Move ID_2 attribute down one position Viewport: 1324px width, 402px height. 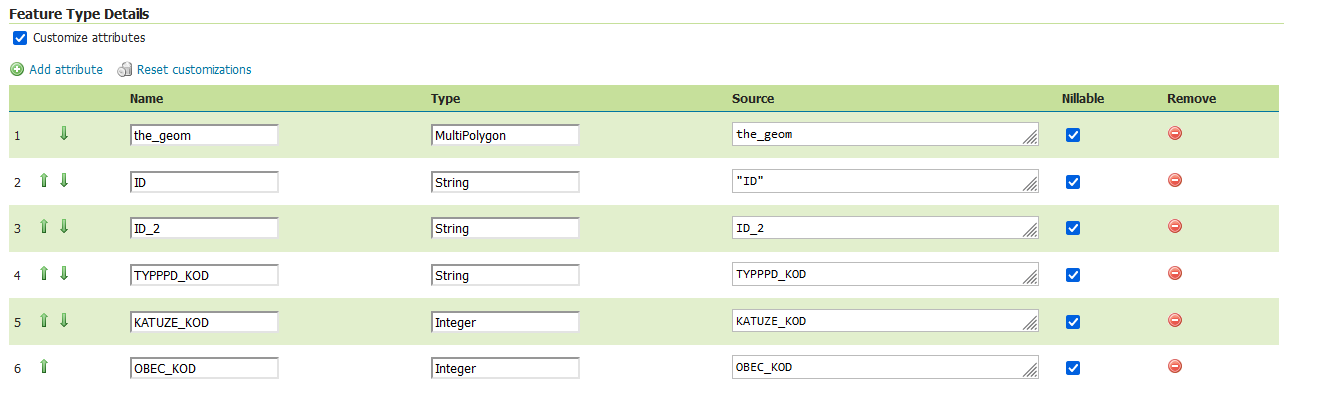(64, 227)
